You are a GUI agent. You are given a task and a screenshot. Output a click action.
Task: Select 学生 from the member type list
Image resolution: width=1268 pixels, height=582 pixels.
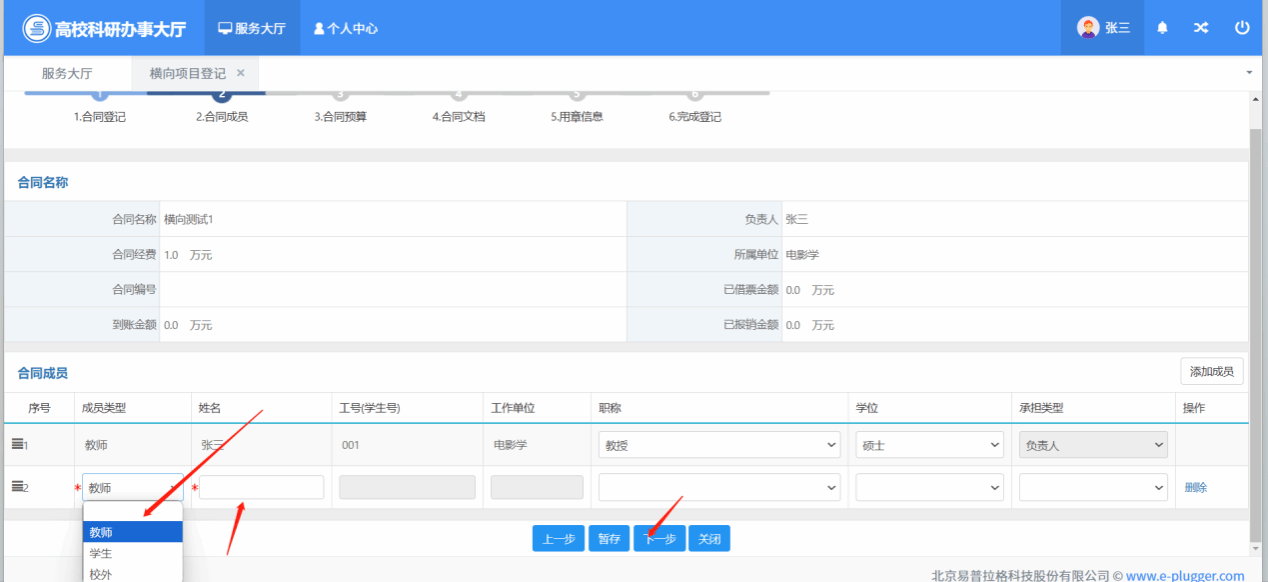[101, 553]
